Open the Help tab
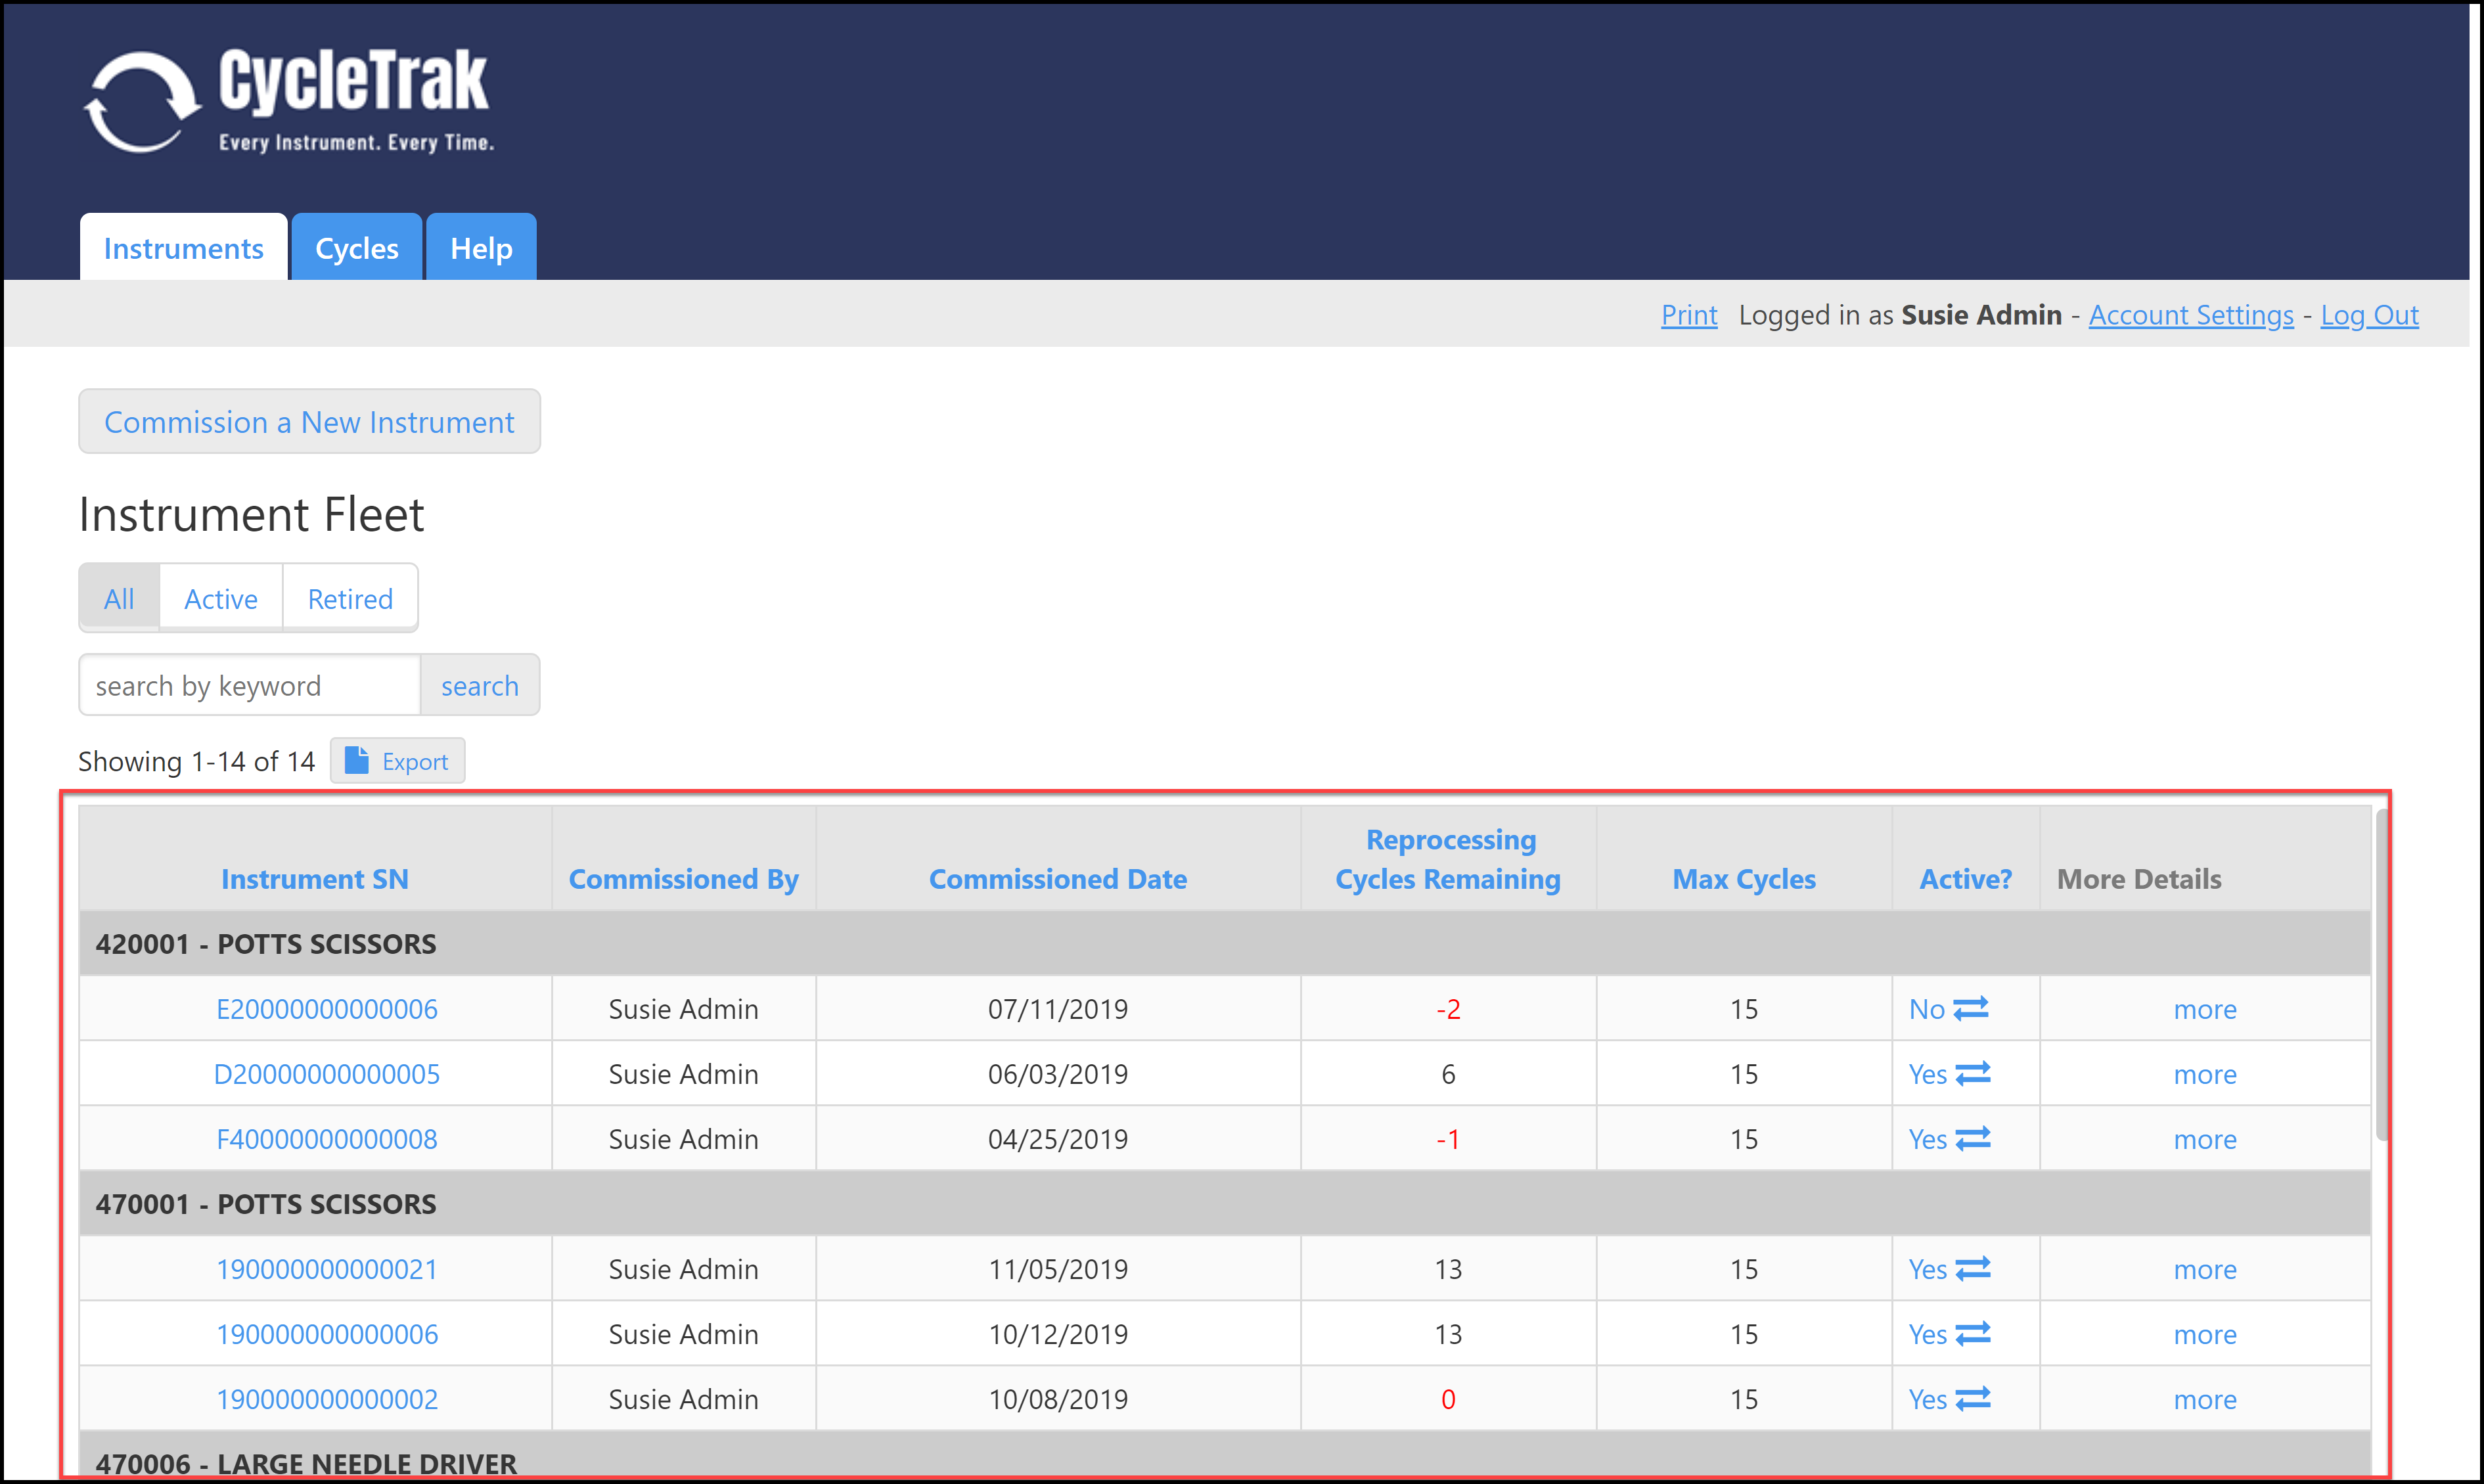This screenshot has height=1484, width=2484. tap(481, 248)
